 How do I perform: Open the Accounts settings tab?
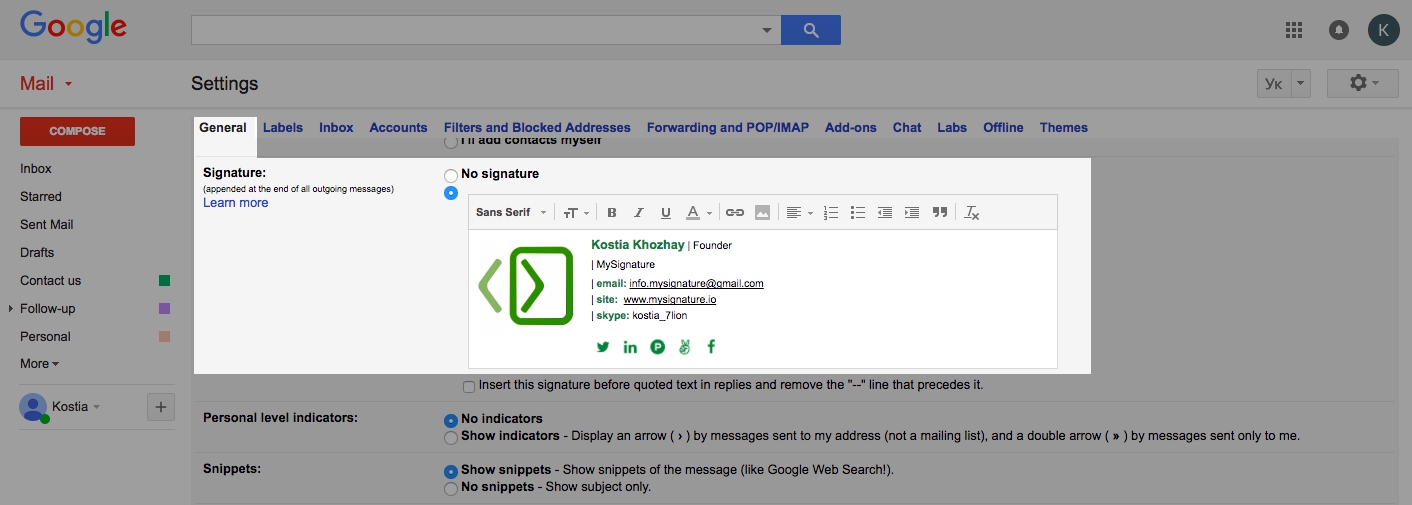point(398,128)
